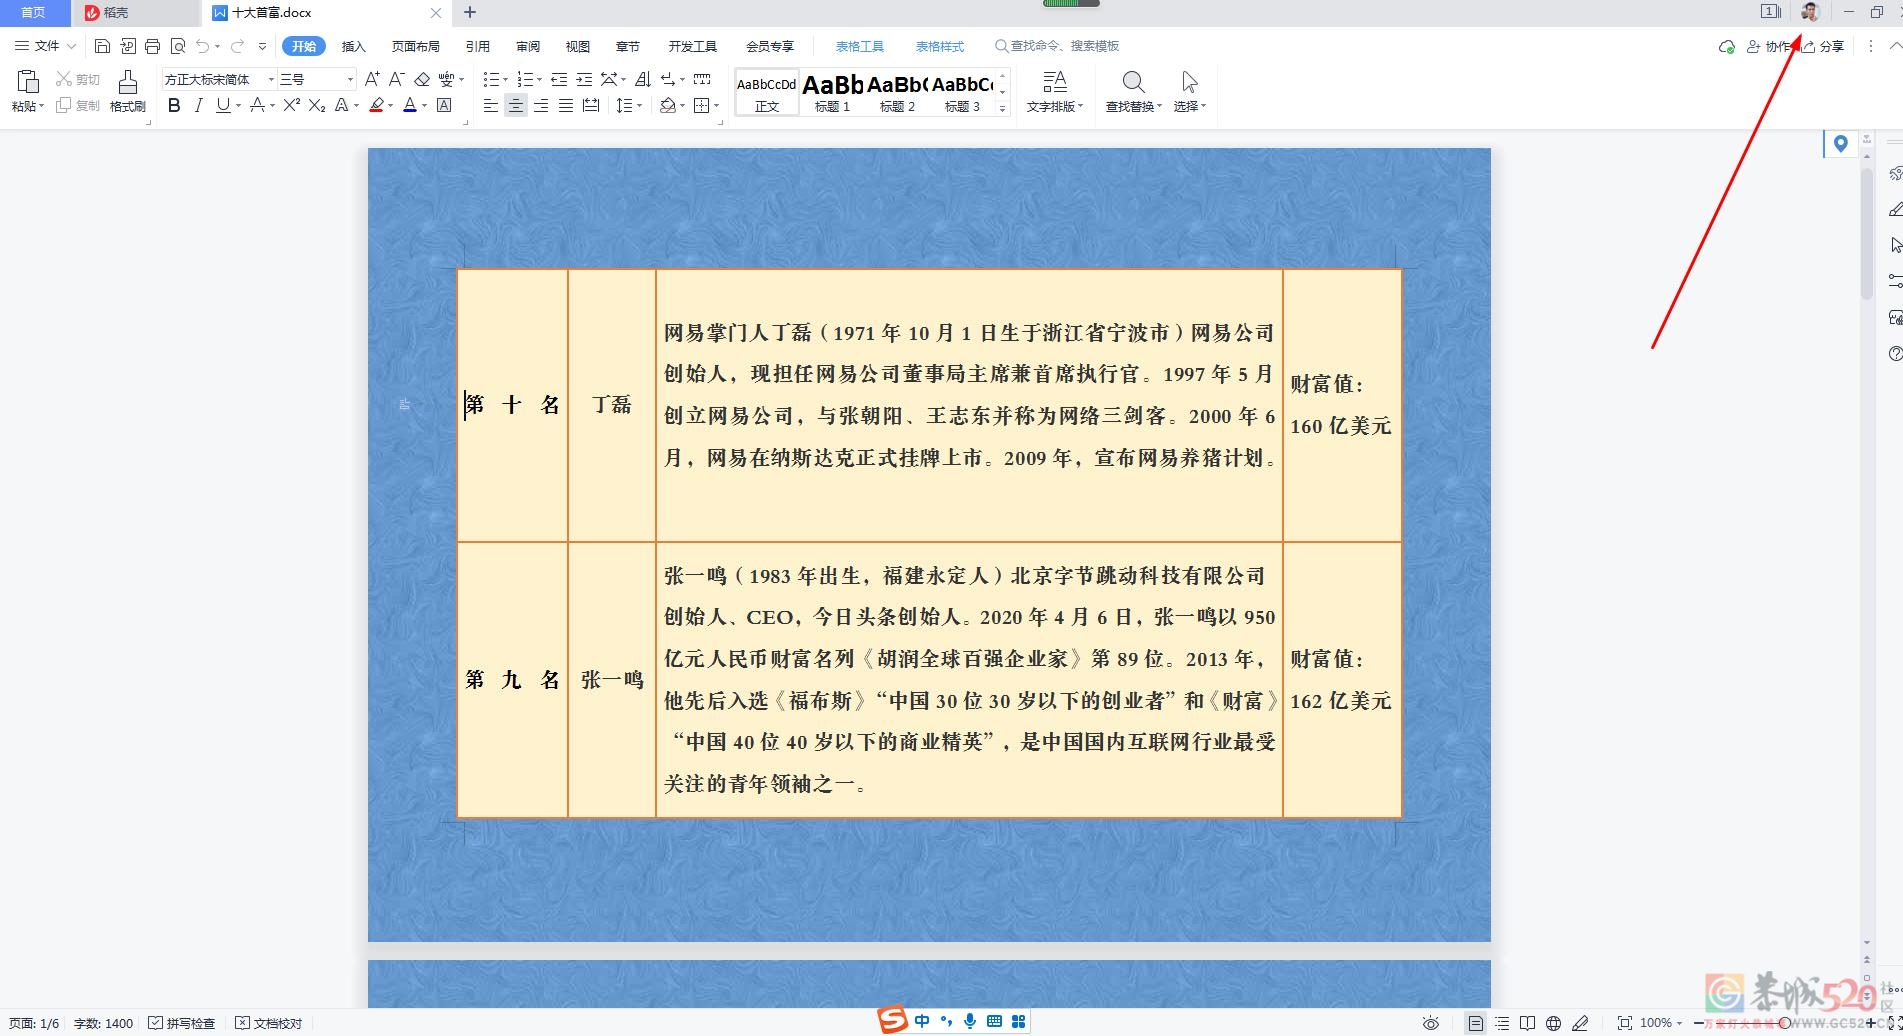This screenshot has height=1036, width=1903.
Task: Click the Sort (A-Z) icon
Action: (x=642, y=79)
